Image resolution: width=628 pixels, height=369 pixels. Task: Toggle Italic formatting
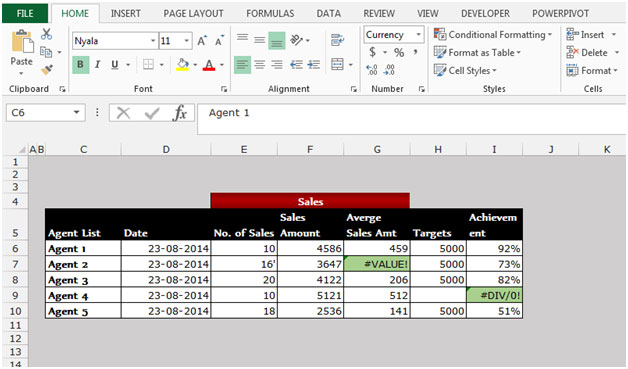(97, 65)
